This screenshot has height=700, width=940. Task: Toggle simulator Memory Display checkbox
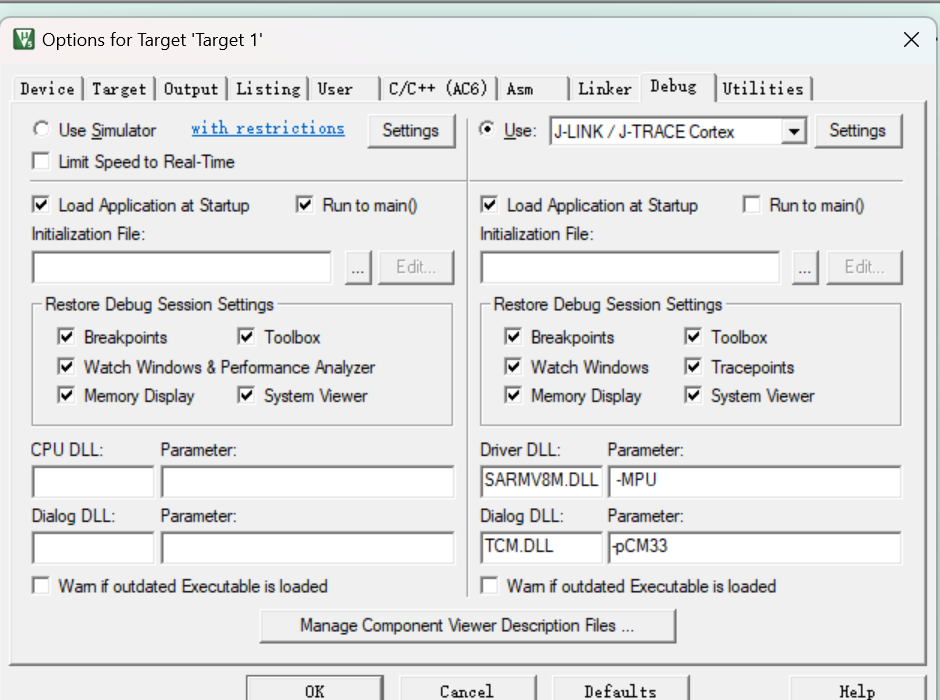(x=66, y=395)
